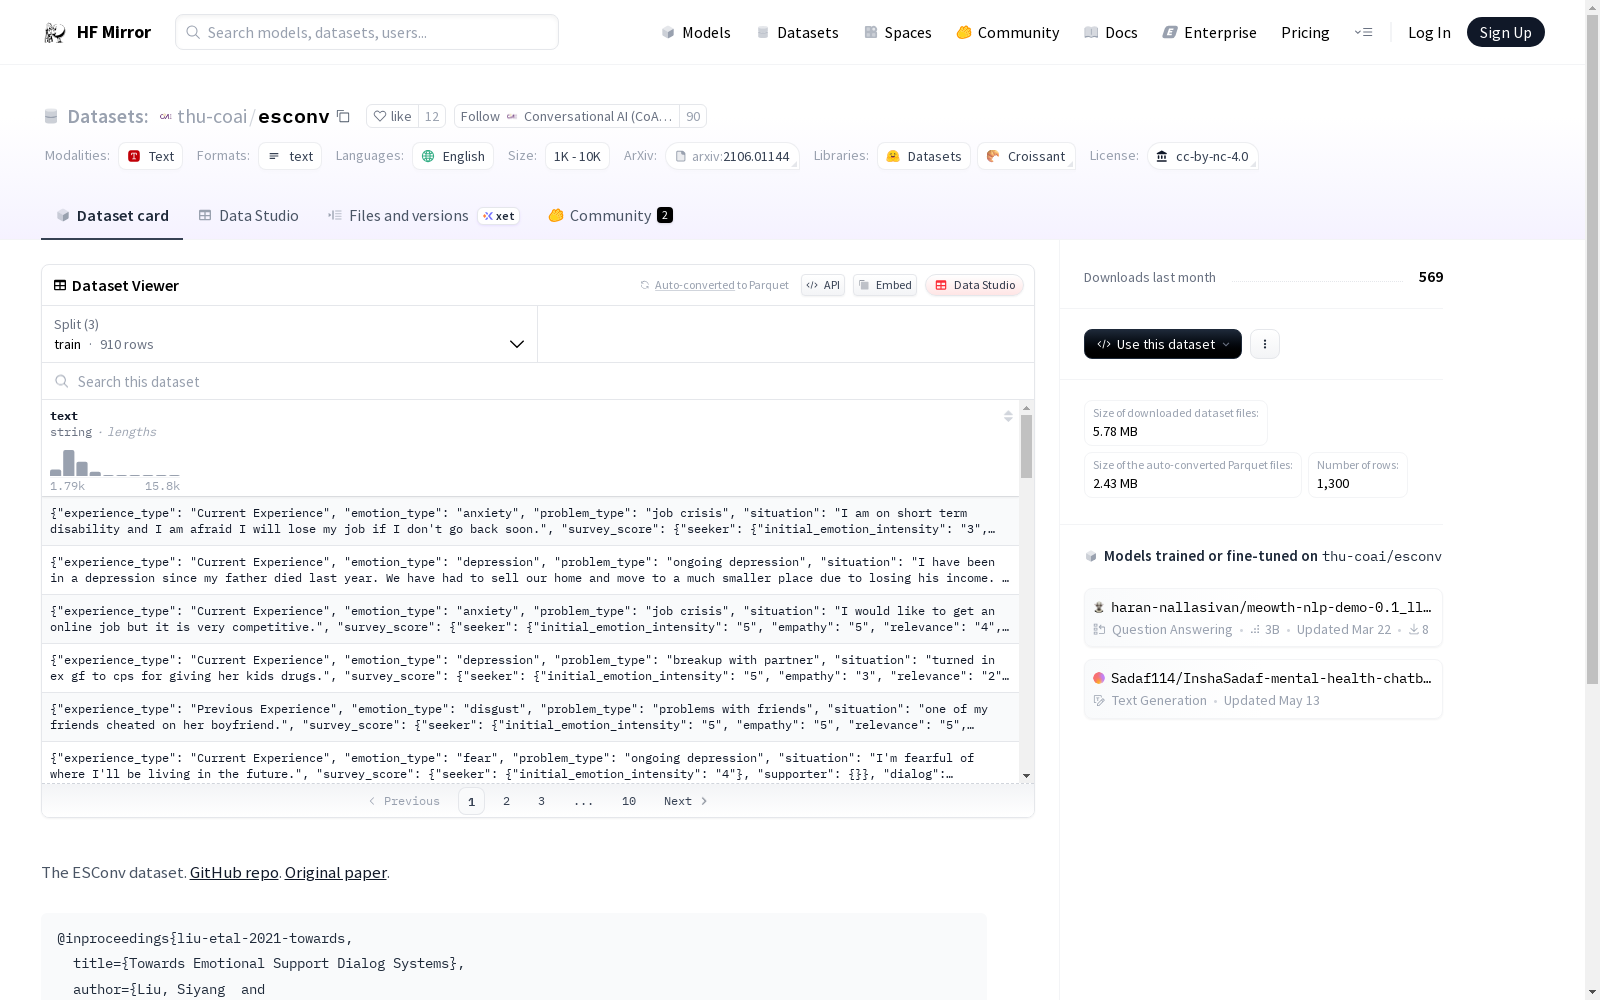Screen dimensions: 1600x1000
Task: Follow Conversational AI (CoAI) organization
Action: (567, 116)
